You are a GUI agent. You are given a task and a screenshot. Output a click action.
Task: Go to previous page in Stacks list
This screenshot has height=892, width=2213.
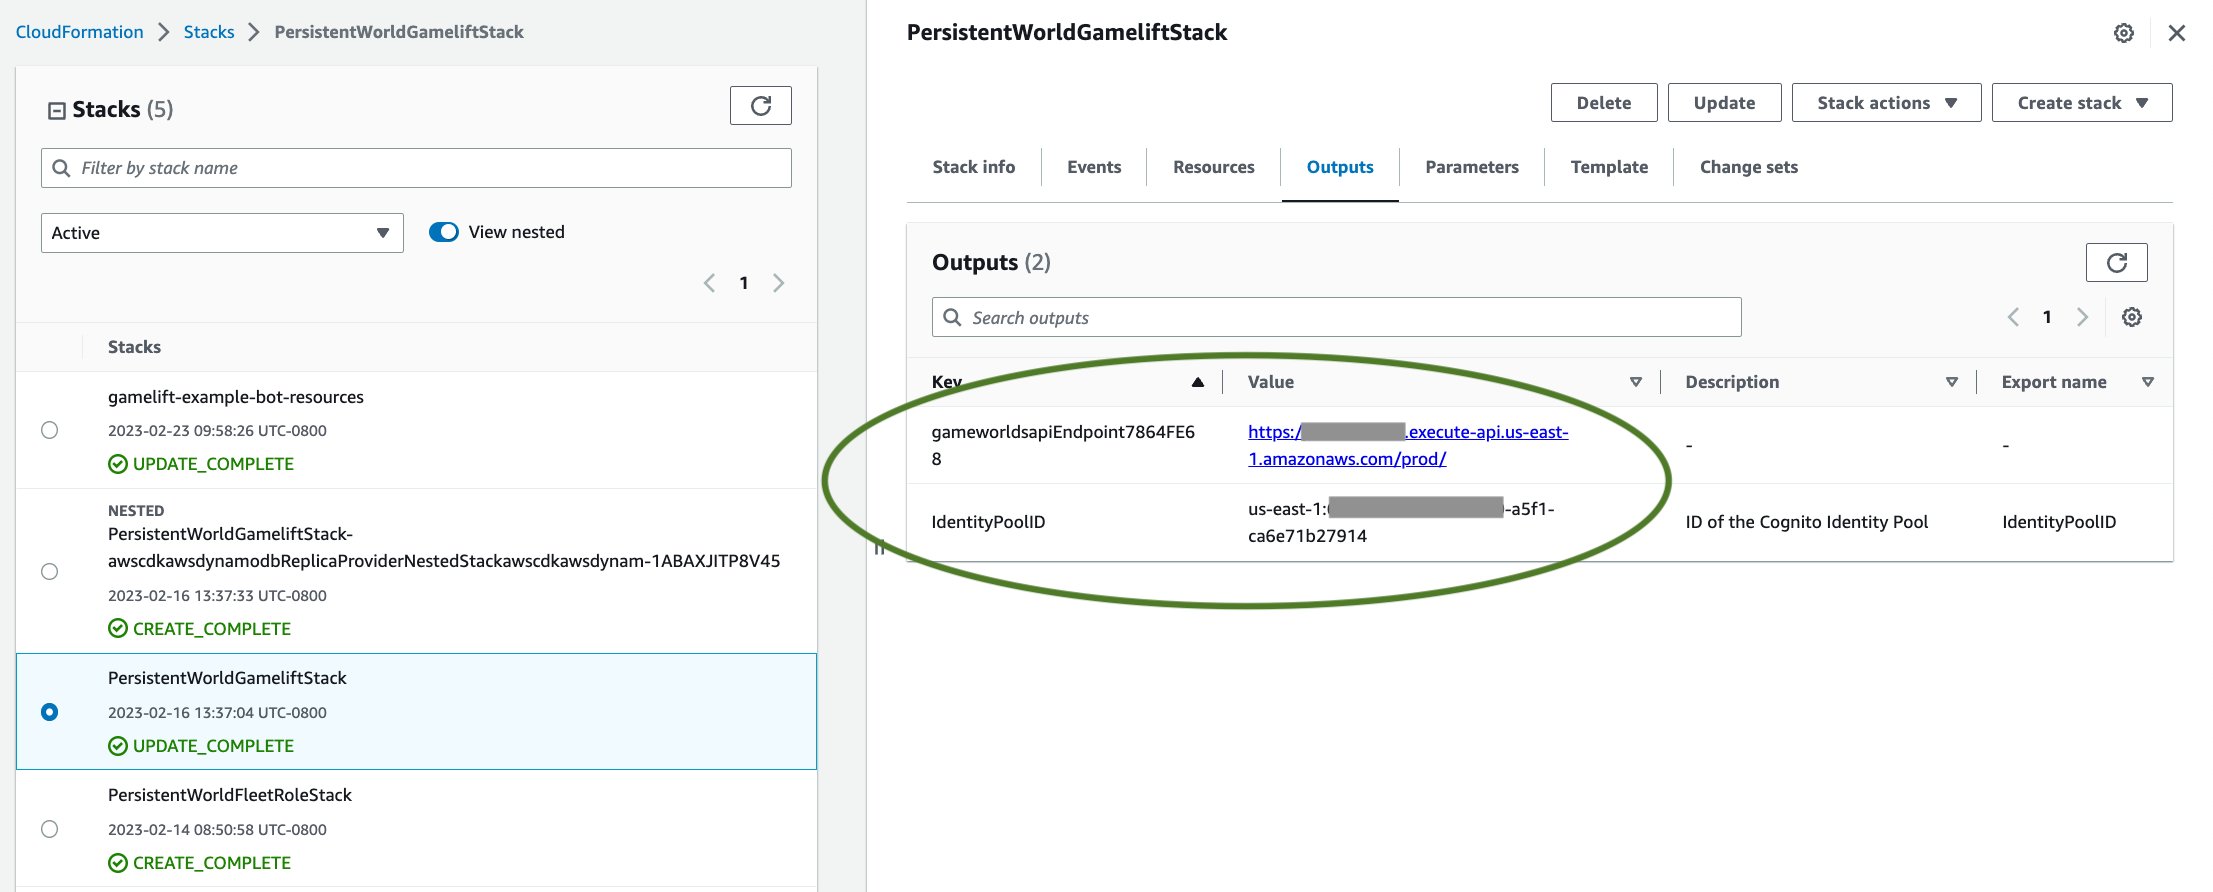click(709, 283)
